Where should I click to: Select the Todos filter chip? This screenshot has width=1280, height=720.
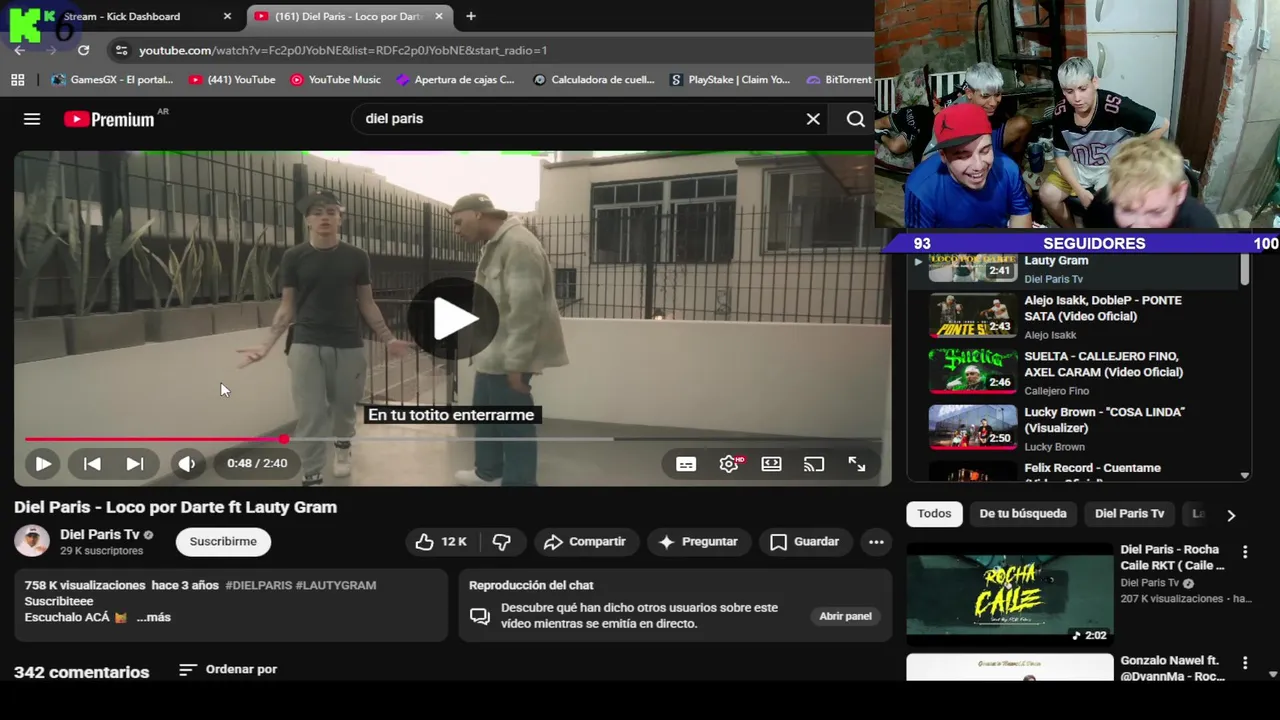click(934, 514)
